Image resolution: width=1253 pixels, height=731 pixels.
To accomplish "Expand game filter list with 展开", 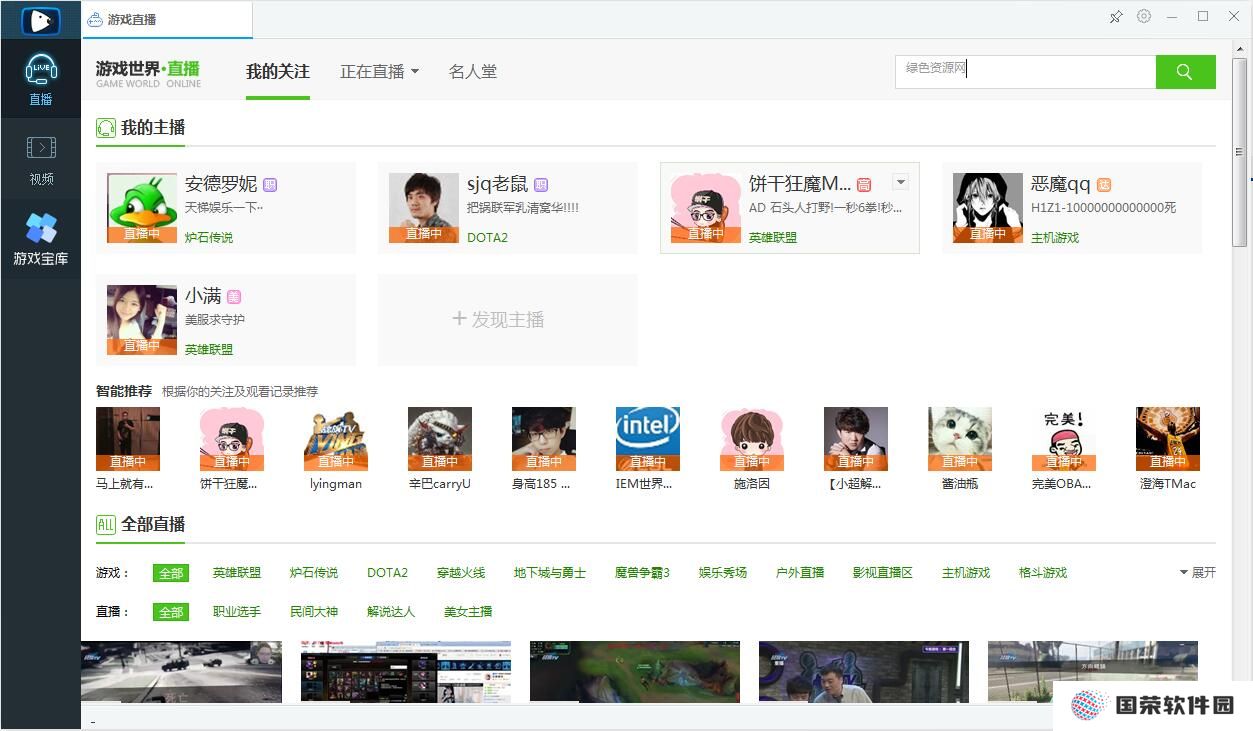I will tap(1198, 573).
